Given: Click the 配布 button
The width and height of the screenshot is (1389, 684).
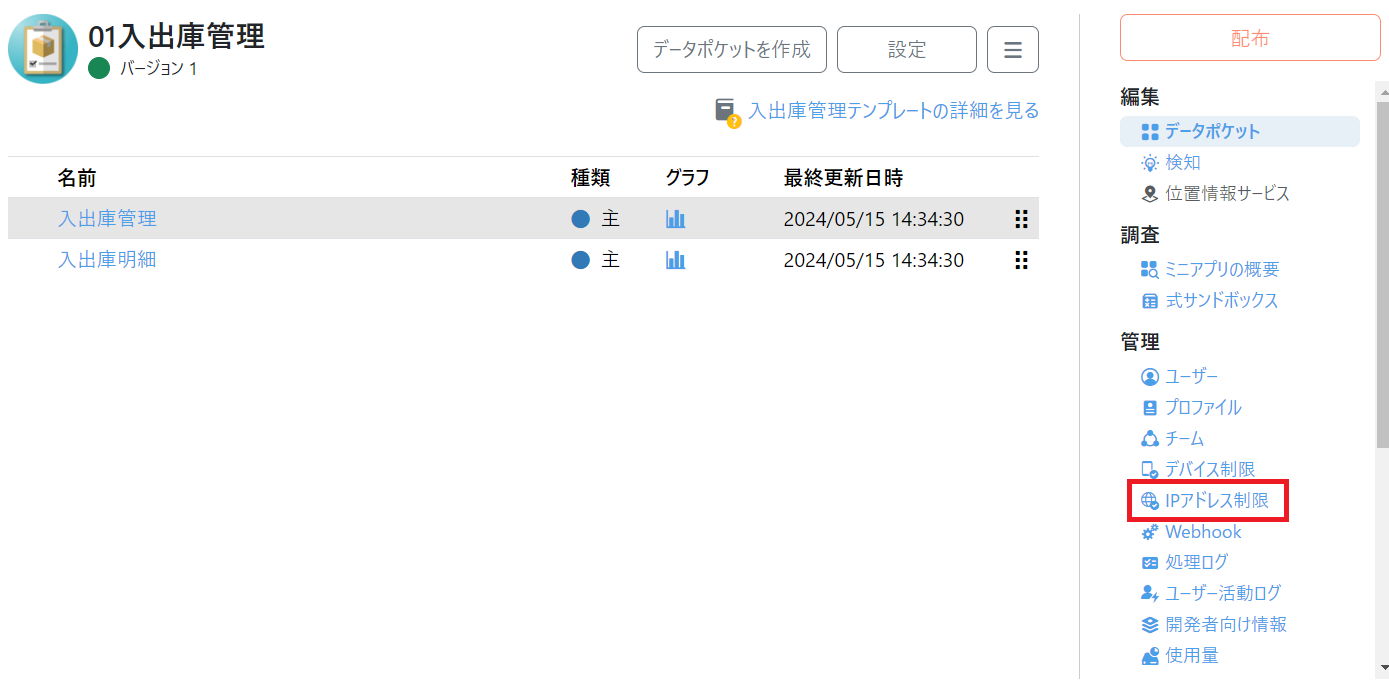Looking at the screenshot, I should (1250, 39).
